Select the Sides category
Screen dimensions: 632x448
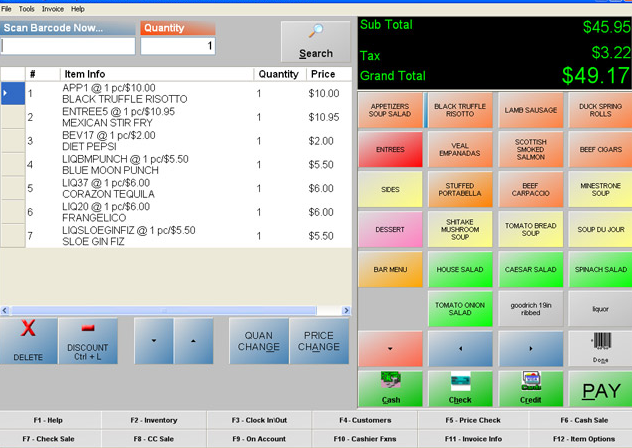(390, 189)
